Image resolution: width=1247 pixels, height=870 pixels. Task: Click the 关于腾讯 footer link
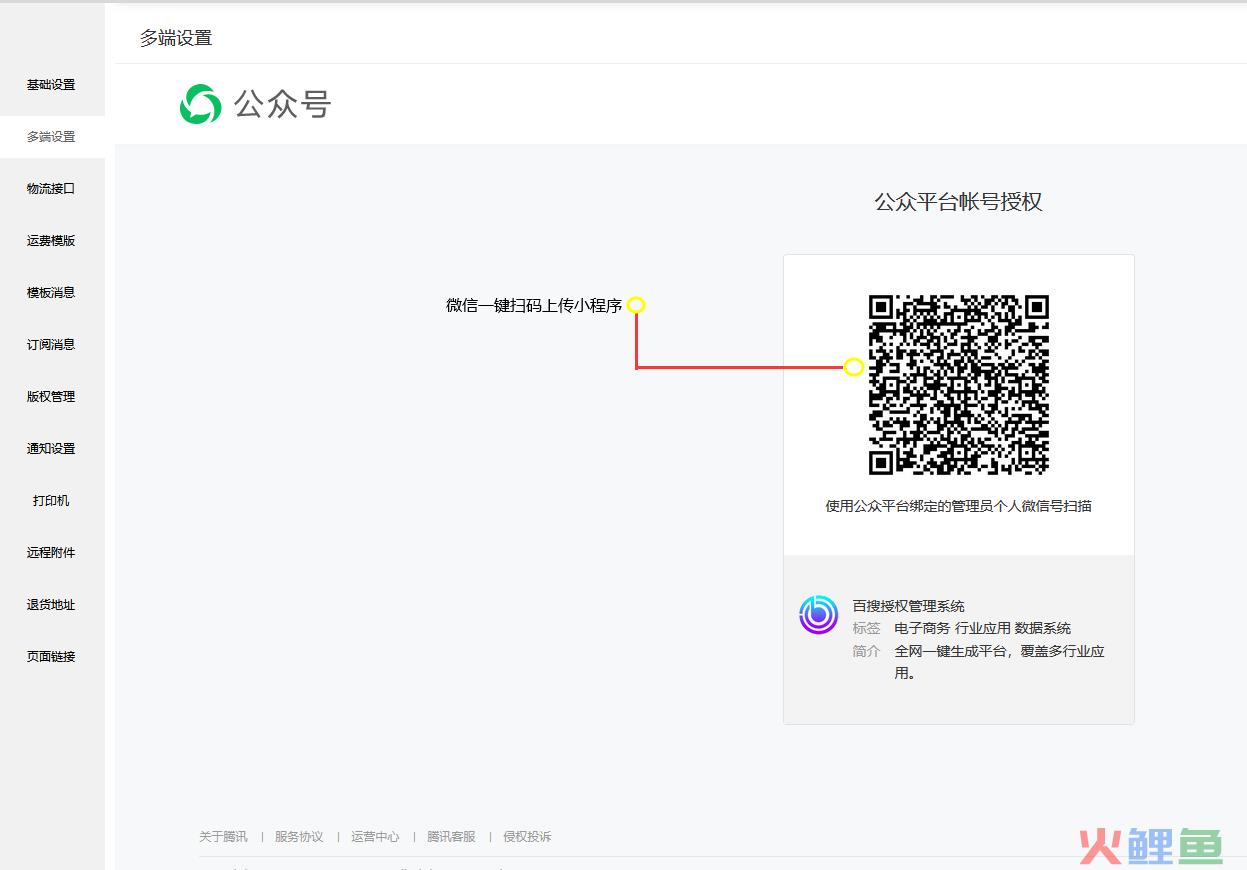223,836
